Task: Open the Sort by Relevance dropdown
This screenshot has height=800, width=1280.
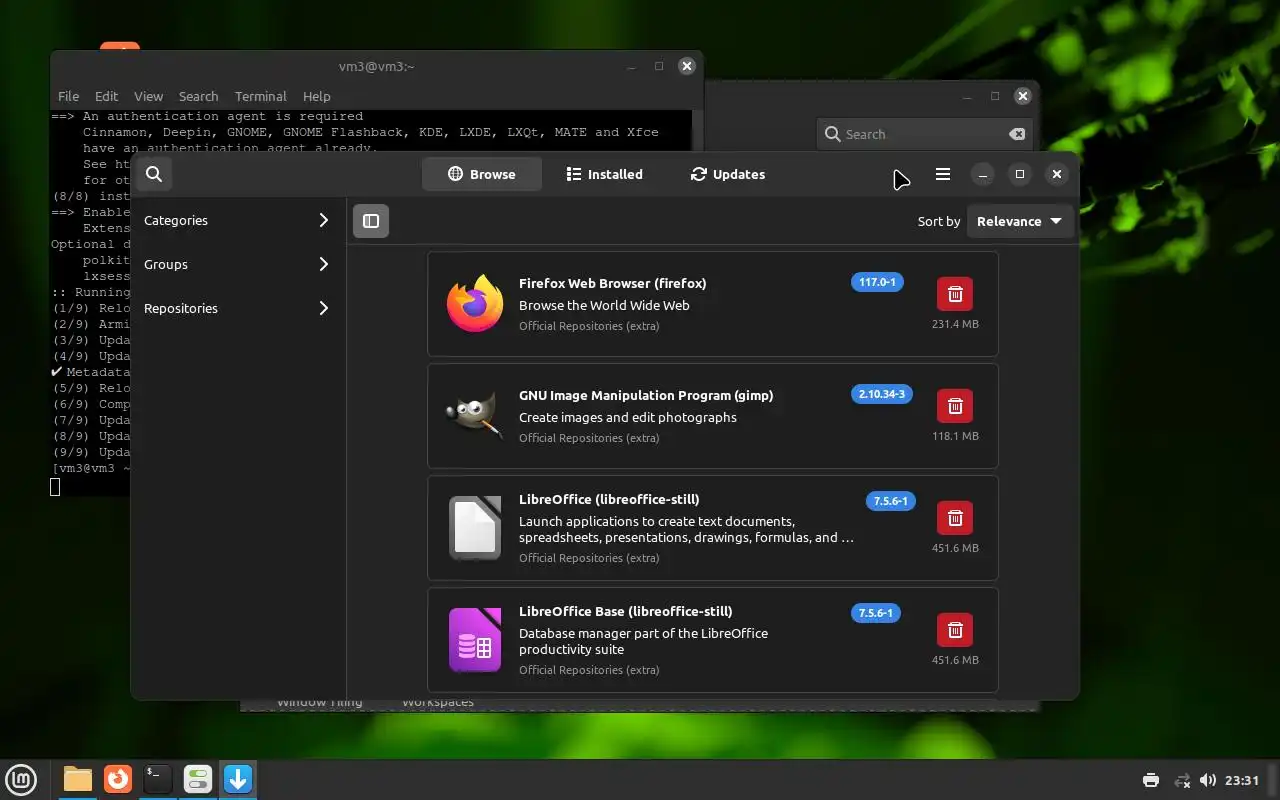Action: point(1020,221)
